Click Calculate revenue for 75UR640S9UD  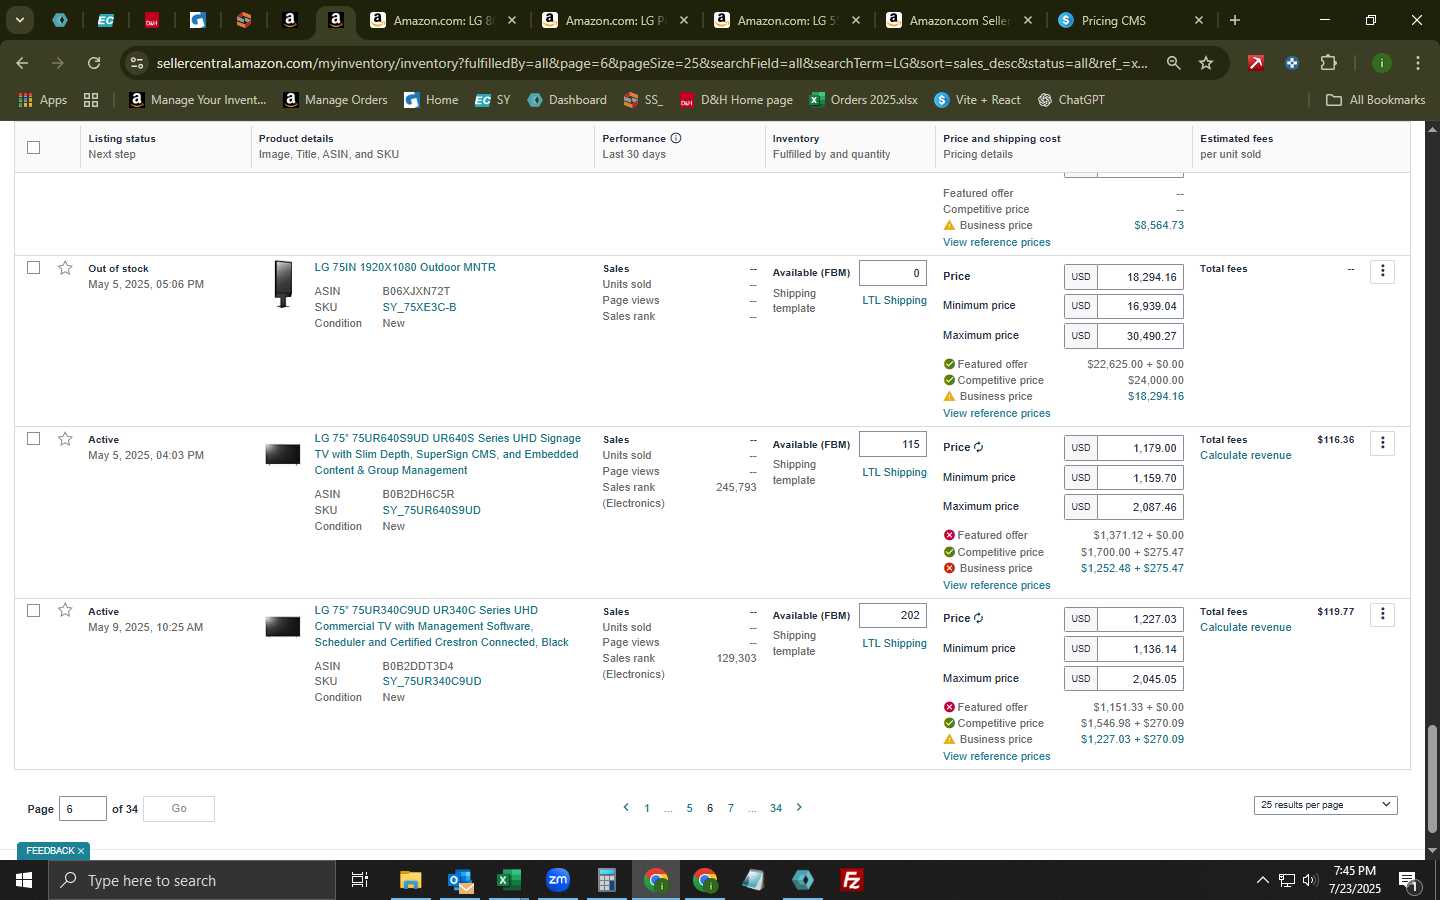[1245, 455]
